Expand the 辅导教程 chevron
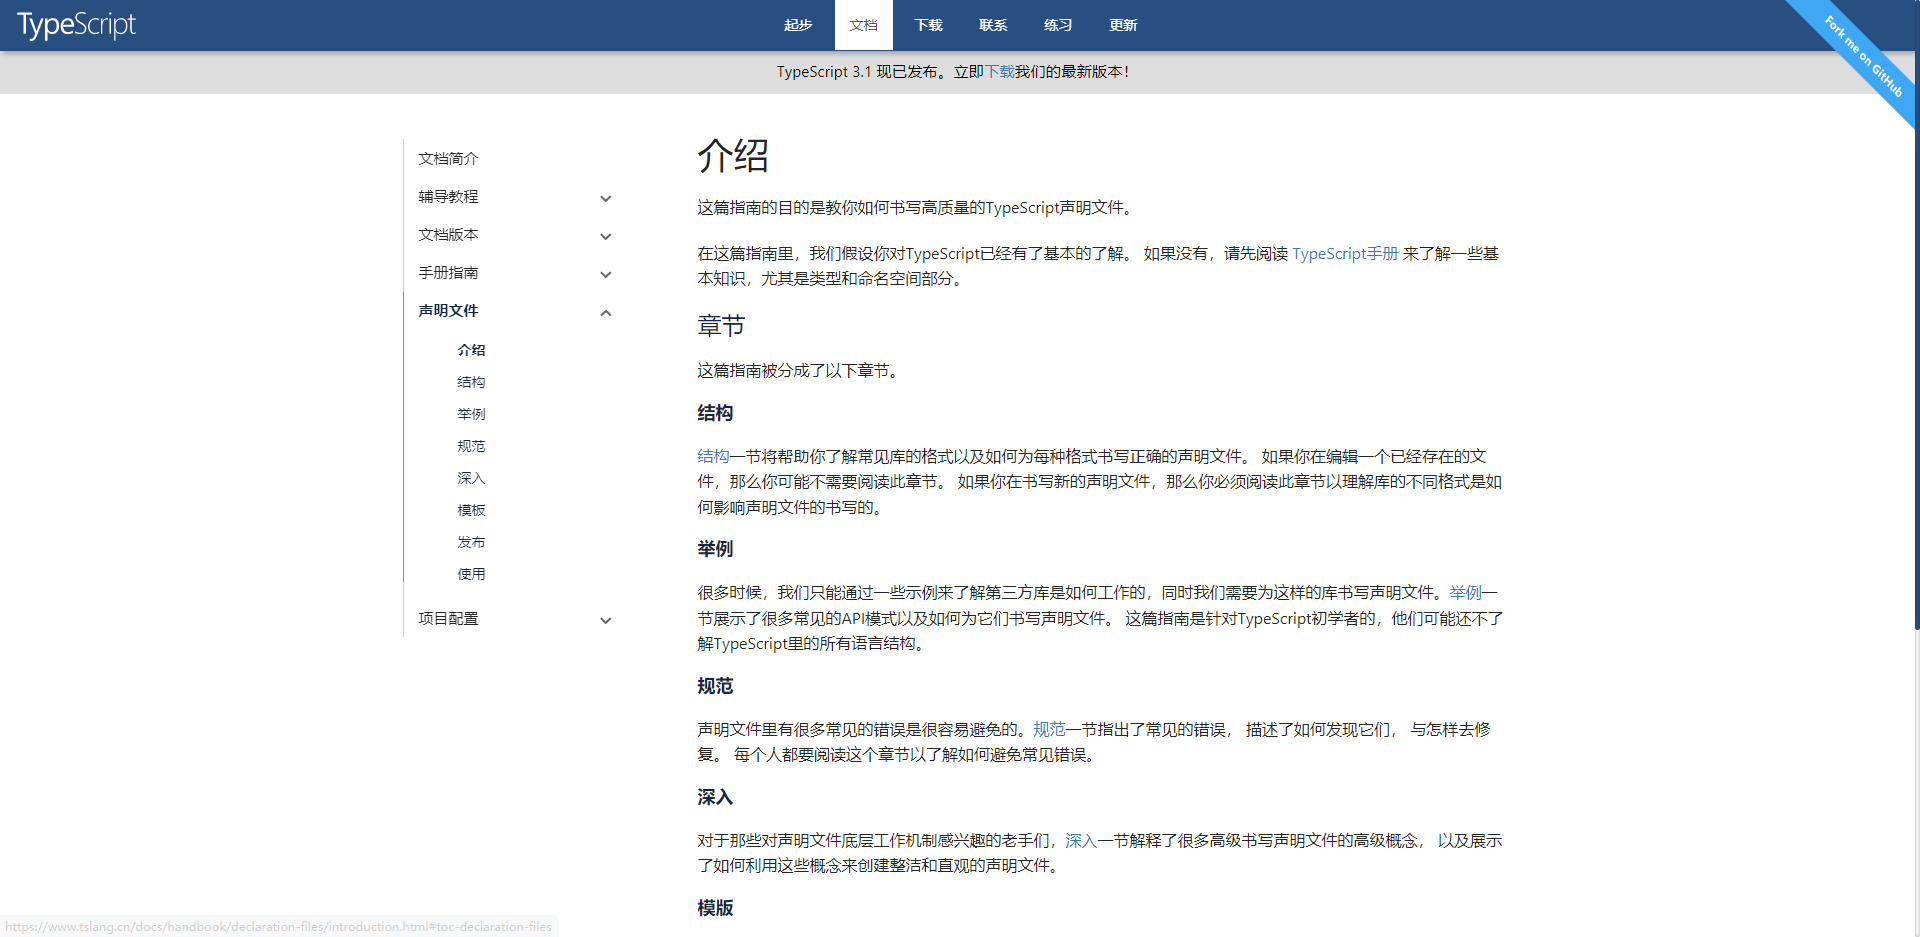The height and width of the screenshot is (937, 1920). (606, 198)
